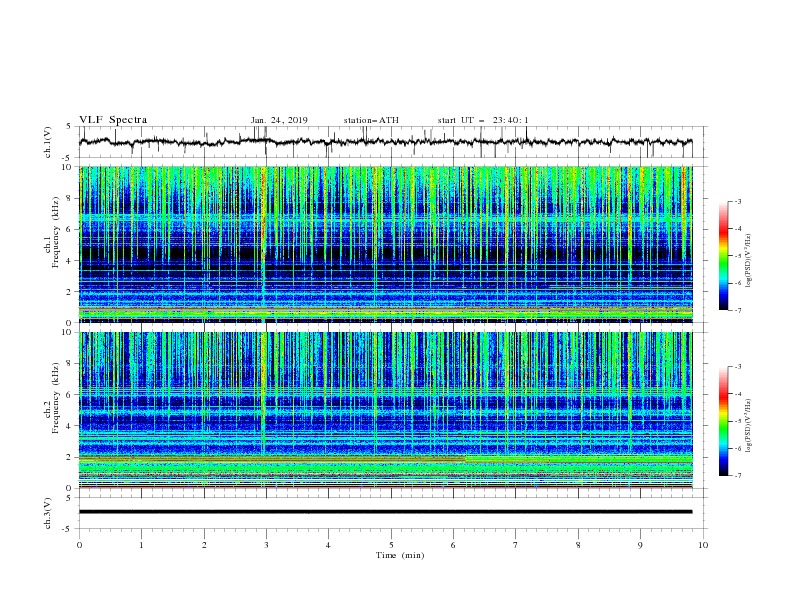Image resolution: width=792 pixels, height=612 pixels.
Task: Click the 'Time (min)' axis title
Action: [x=400, y=555]
